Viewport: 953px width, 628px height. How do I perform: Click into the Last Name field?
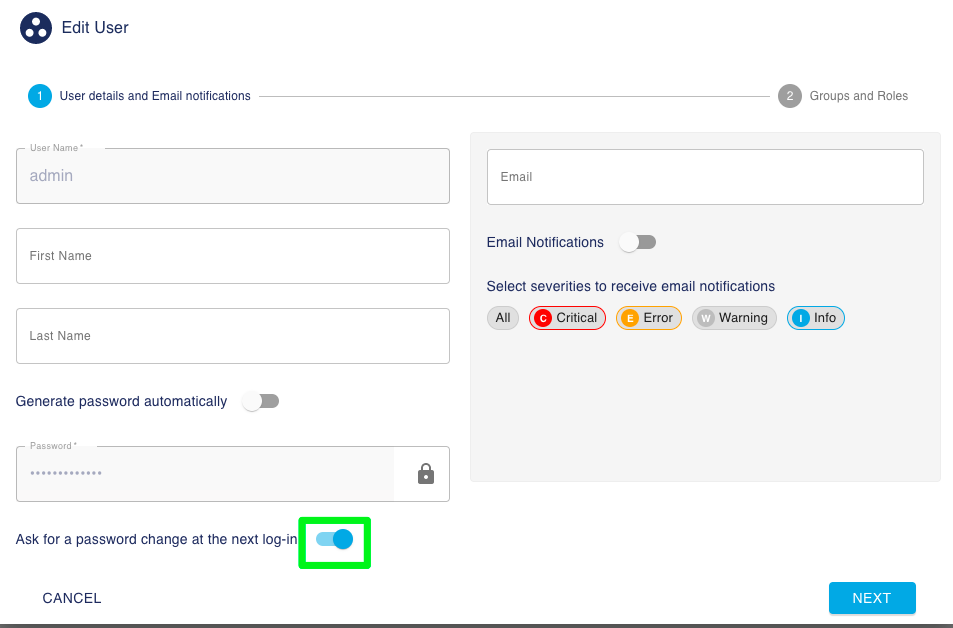click(232, 336)
